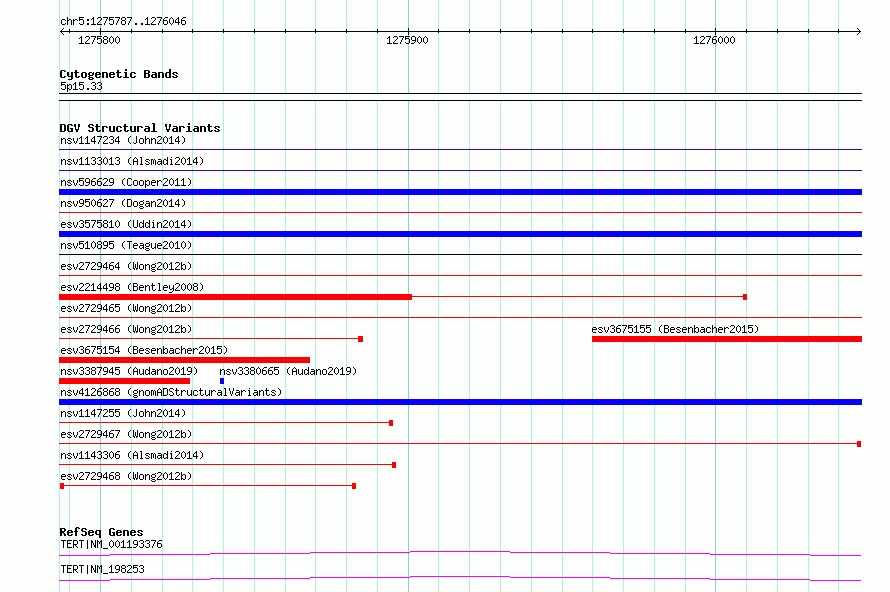Select the nsv4126868 blue feature bar

pyautogui.click(x=460, y=402)
